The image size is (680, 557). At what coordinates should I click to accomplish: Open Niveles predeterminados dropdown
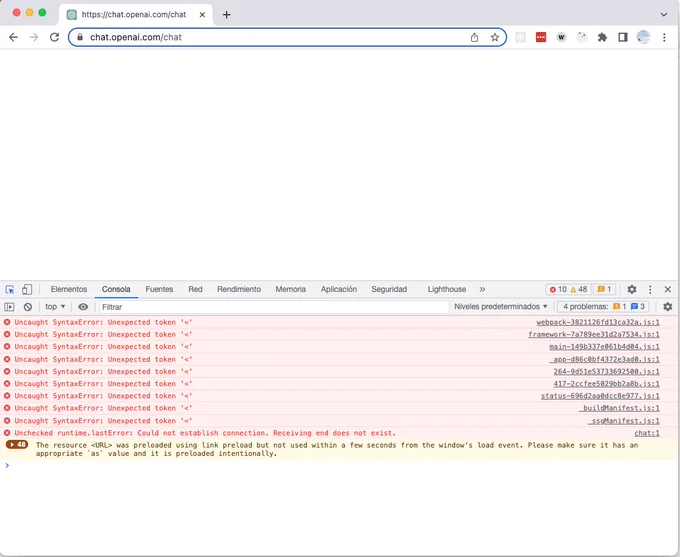[x=501, y=307]
